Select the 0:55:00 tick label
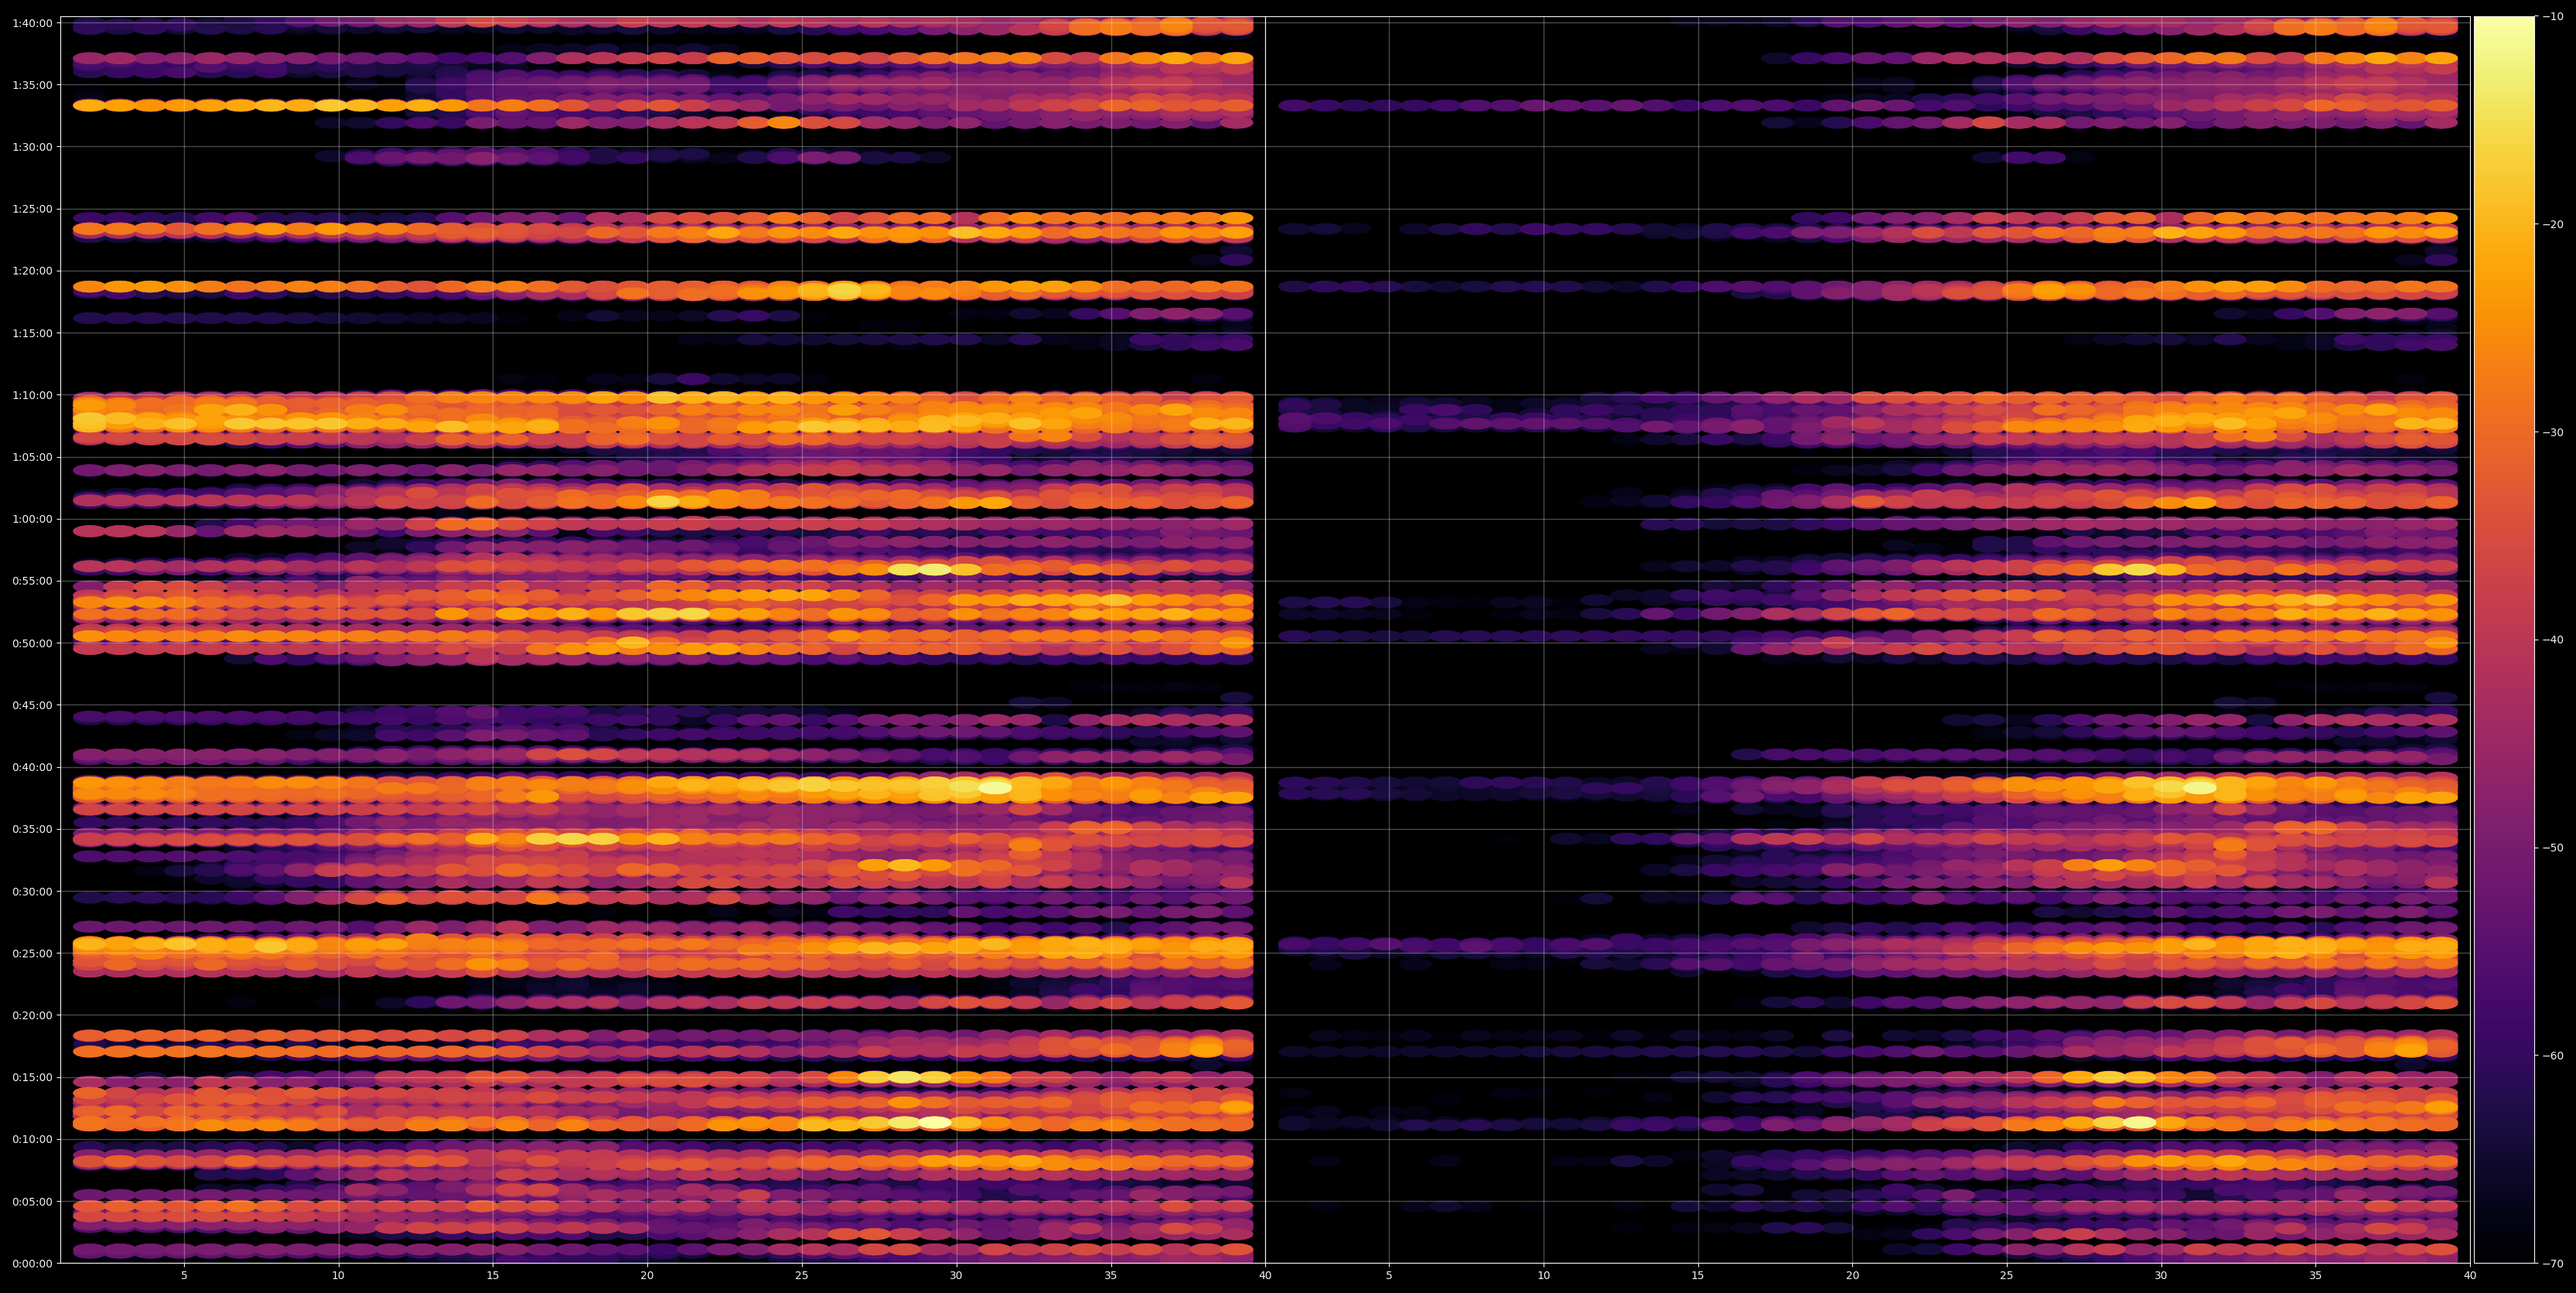This screenshot has width=2576, height=1293. 32,581
